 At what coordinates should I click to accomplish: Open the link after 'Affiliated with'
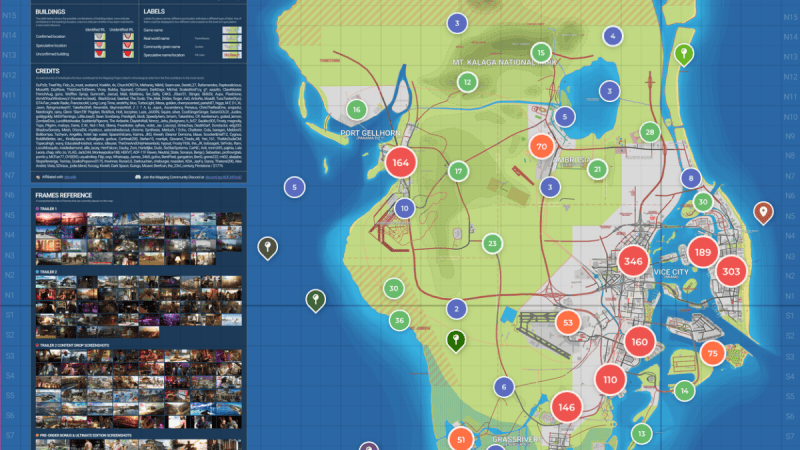[70, 178]
